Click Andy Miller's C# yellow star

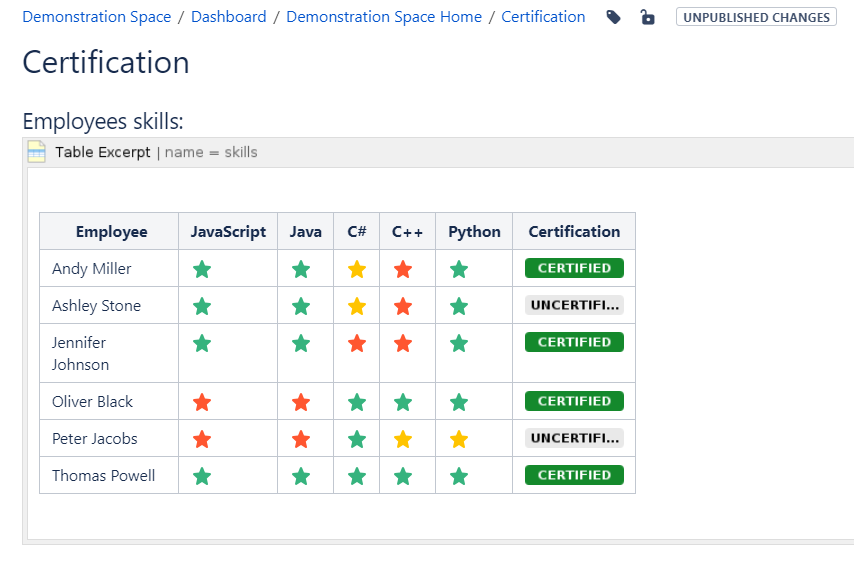point(357,269)
